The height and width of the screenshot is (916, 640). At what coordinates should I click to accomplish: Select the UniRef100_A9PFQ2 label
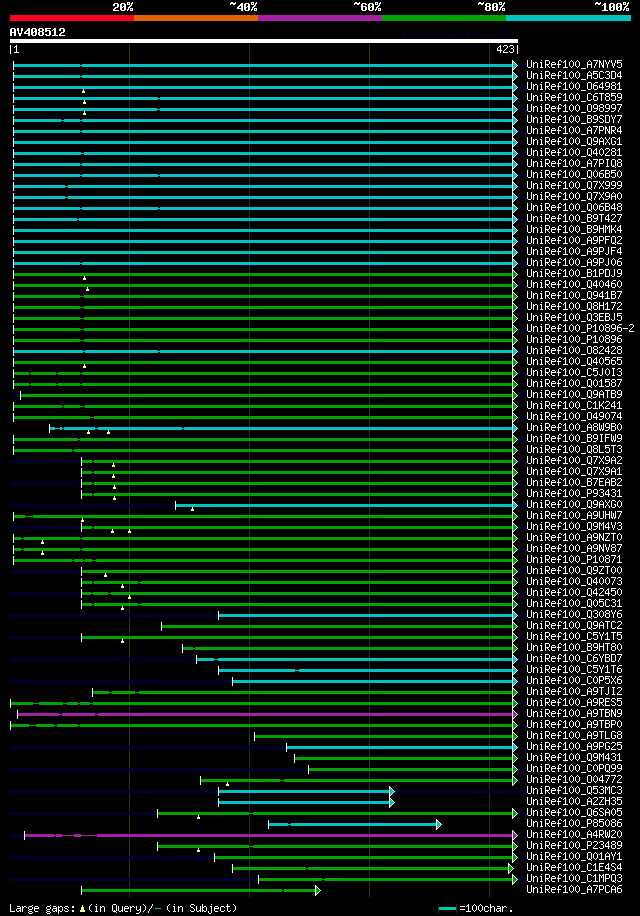[x=574, y=240]
